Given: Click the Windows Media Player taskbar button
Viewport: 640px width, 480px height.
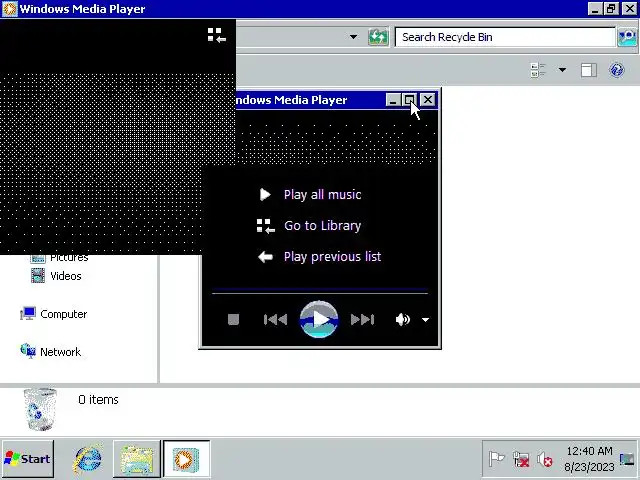Looking at the screenshot, I should pyautogui.click(x=187, y=459).
